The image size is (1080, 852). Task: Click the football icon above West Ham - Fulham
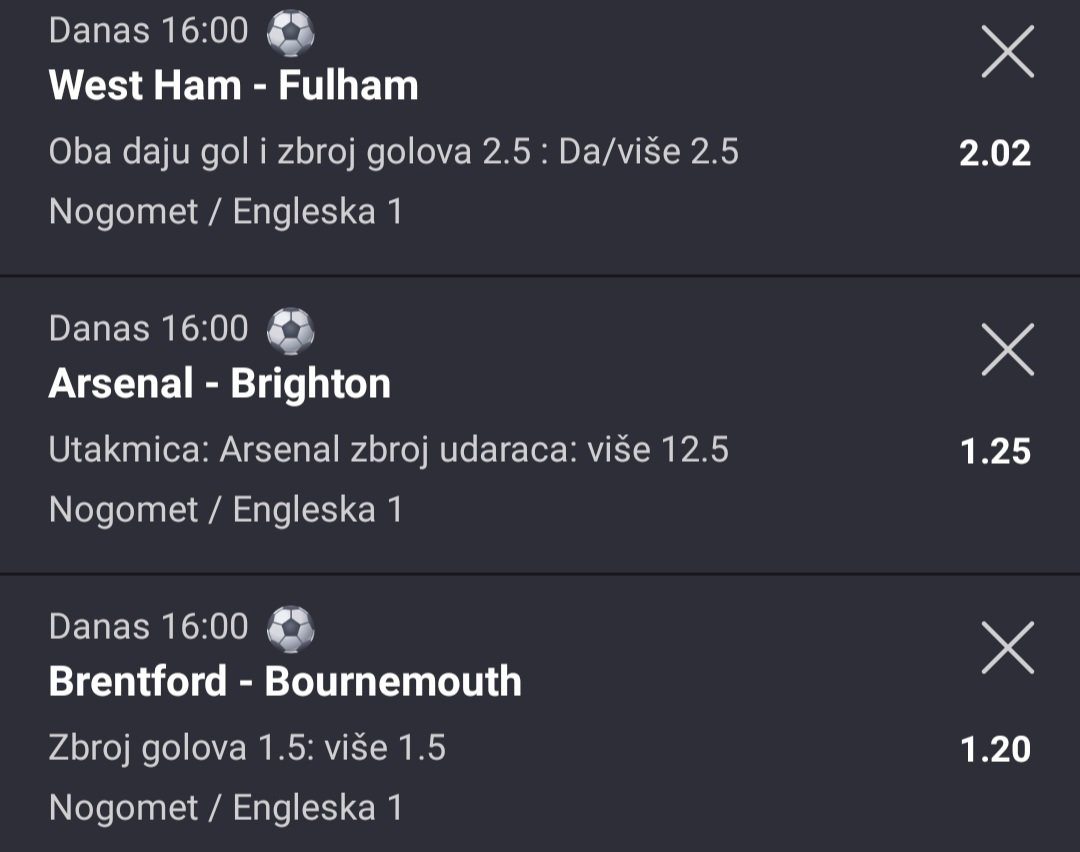(290, 33)
